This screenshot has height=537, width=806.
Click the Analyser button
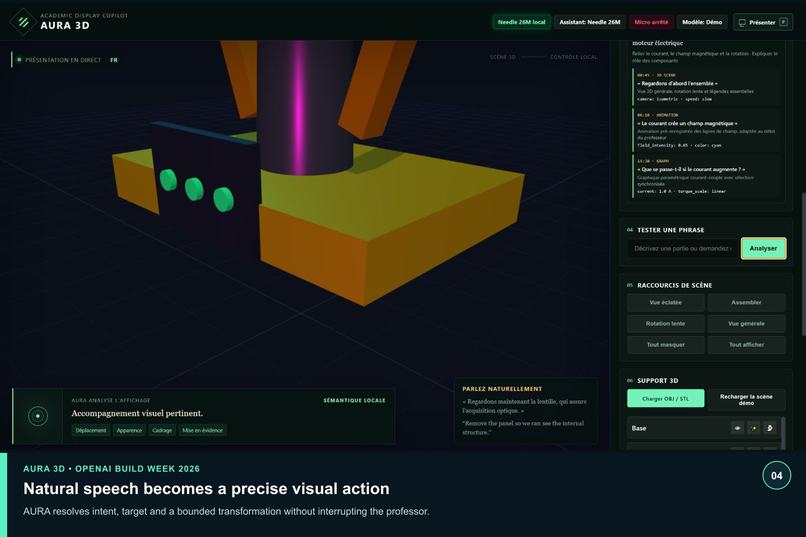(763, 248)
